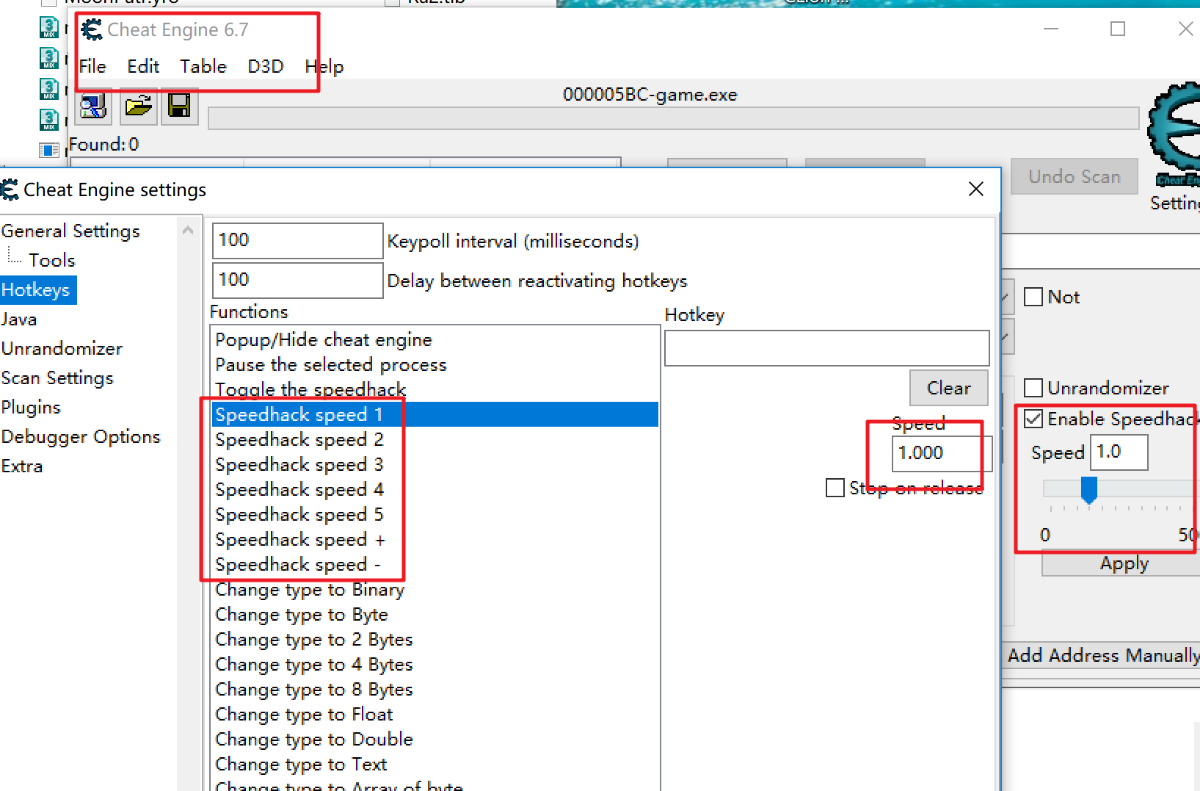This screenshot has height=791, width=1200.
Task: Click scroll up arrow in settings tree
Action: [187, 229]
